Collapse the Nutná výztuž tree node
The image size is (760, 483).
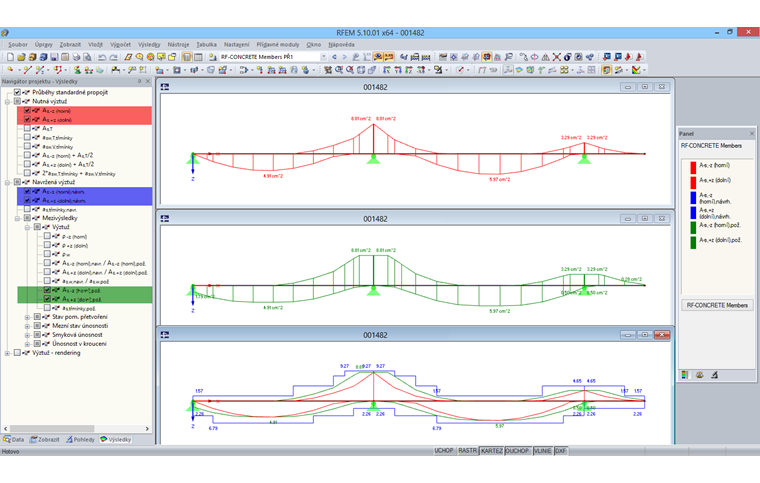point(7,102)
